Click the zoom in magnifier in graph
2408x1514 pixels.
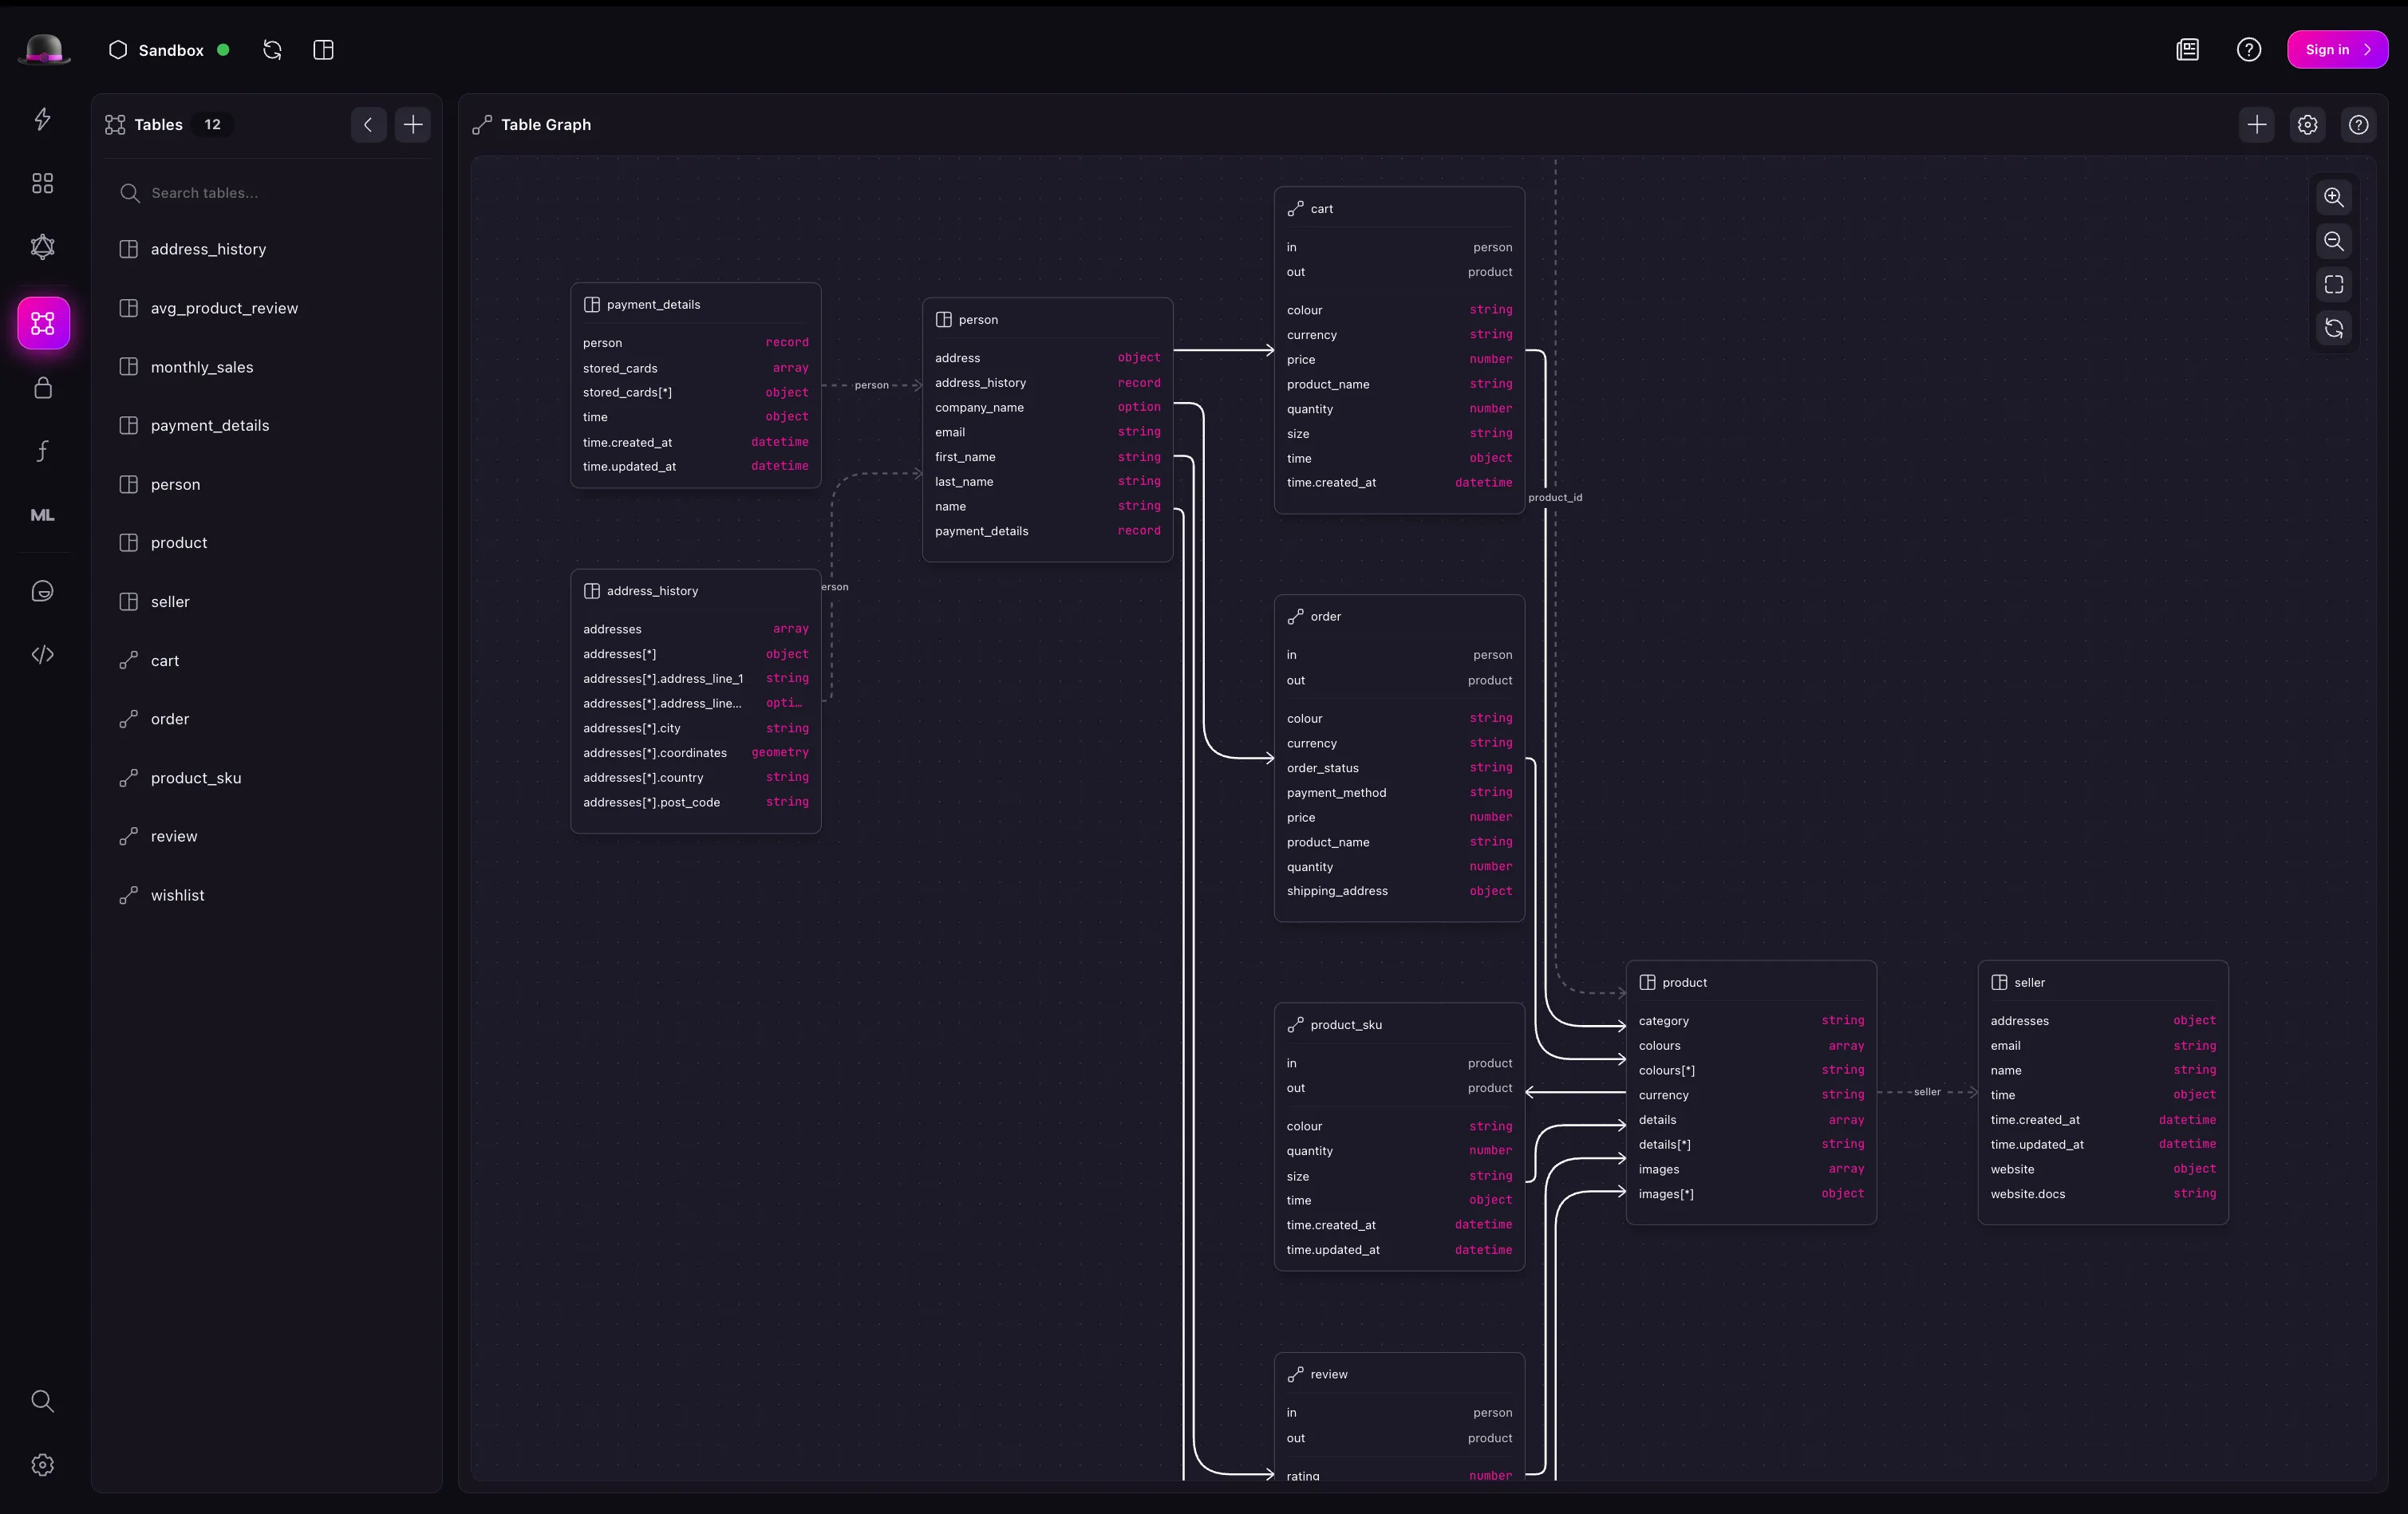tap(2333, 198)
